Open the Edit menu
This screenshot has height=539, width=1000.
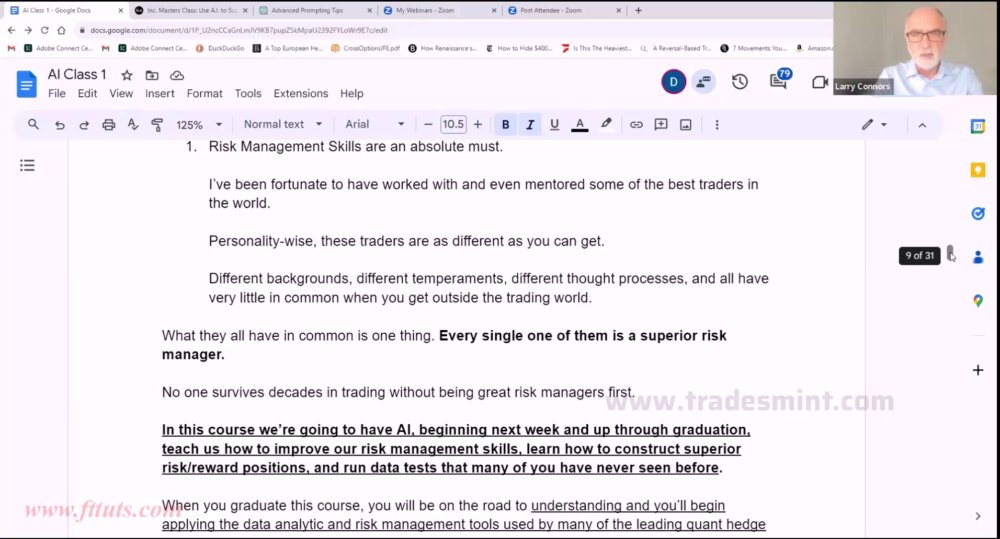point(87,93)
